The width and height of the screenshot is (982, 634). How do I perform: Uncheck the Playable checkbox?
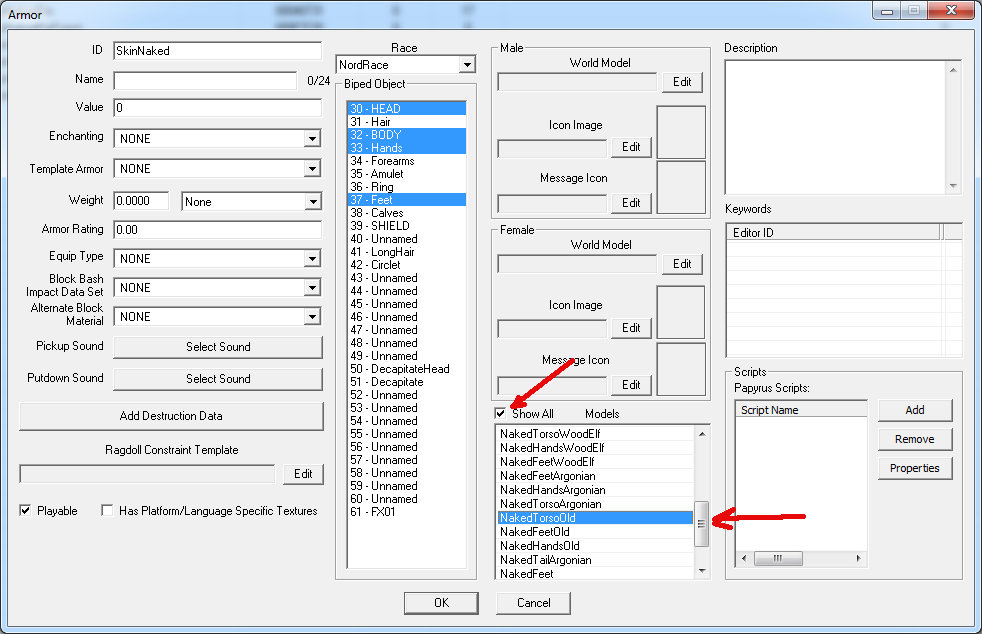tap(25, 511)
